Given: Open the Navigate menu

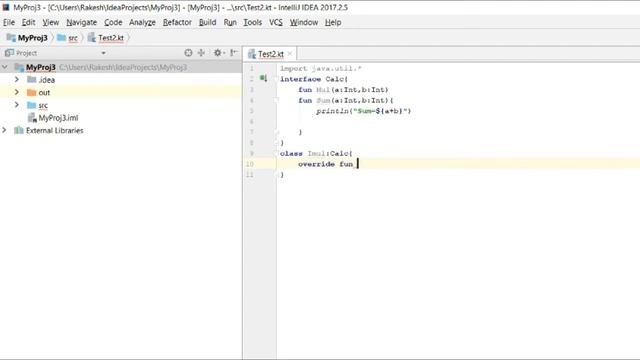Looking at the screenshot, I should (82, 22).
